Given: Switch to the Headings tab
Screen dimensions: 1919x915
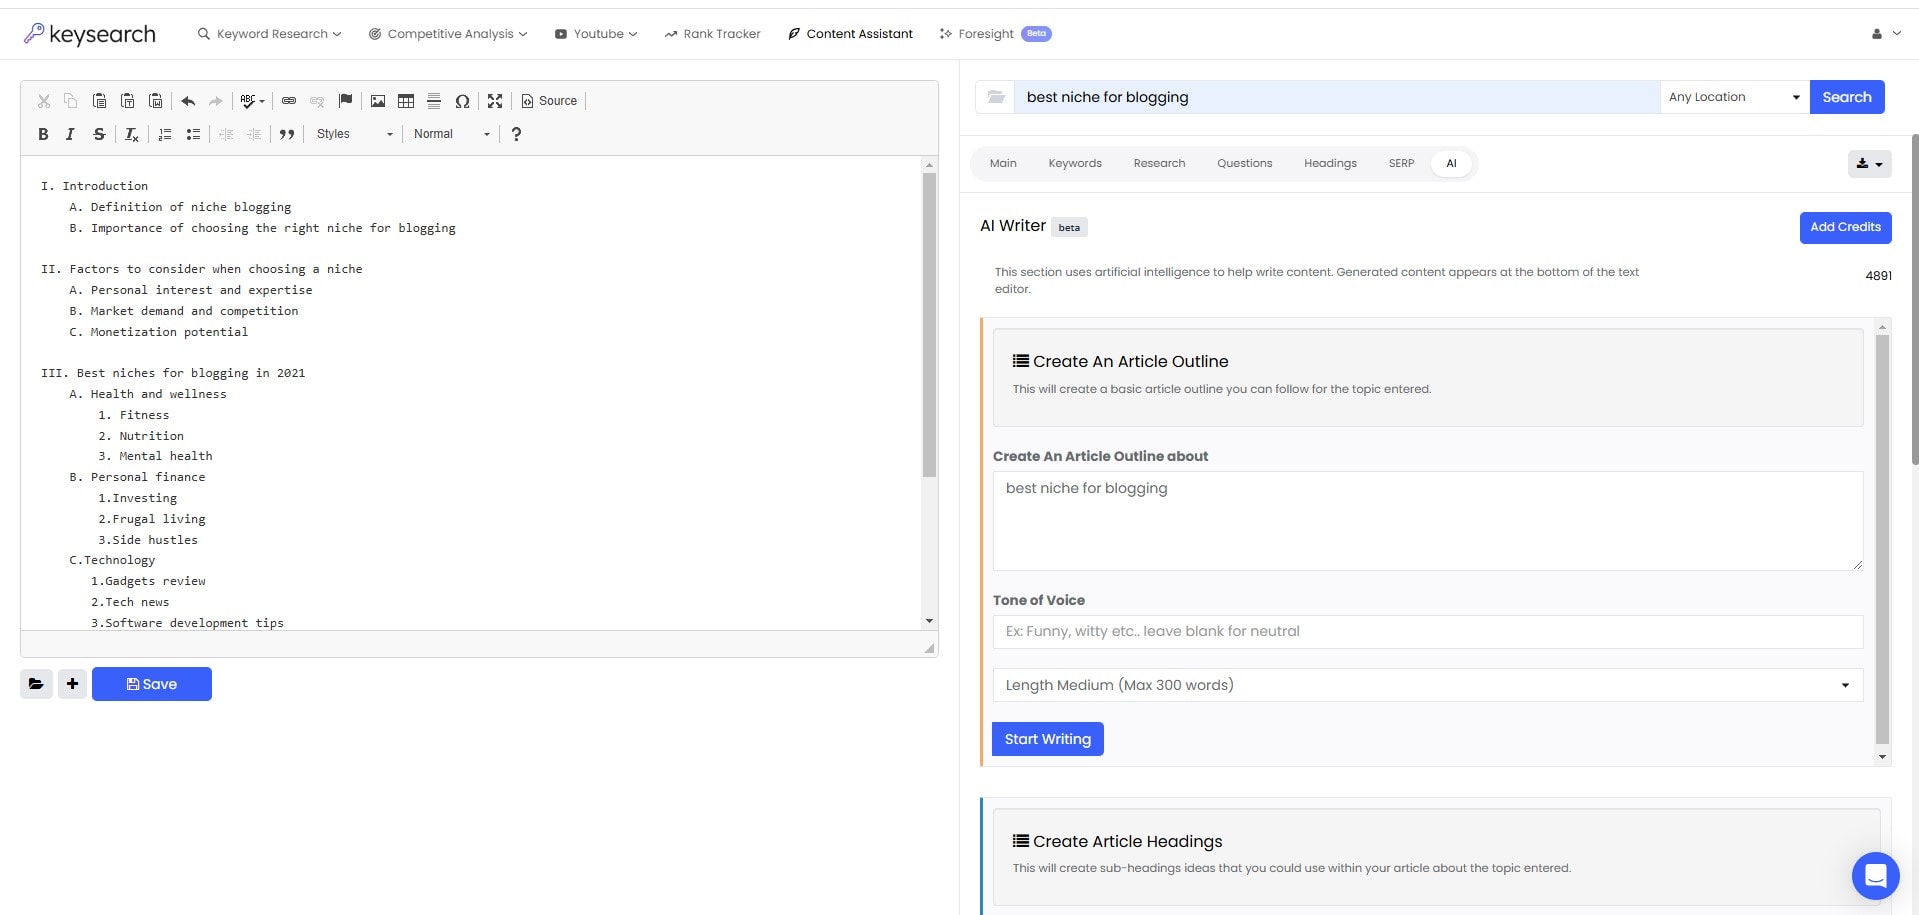Looking at the screenshot, I should [x=1330, y=163].
